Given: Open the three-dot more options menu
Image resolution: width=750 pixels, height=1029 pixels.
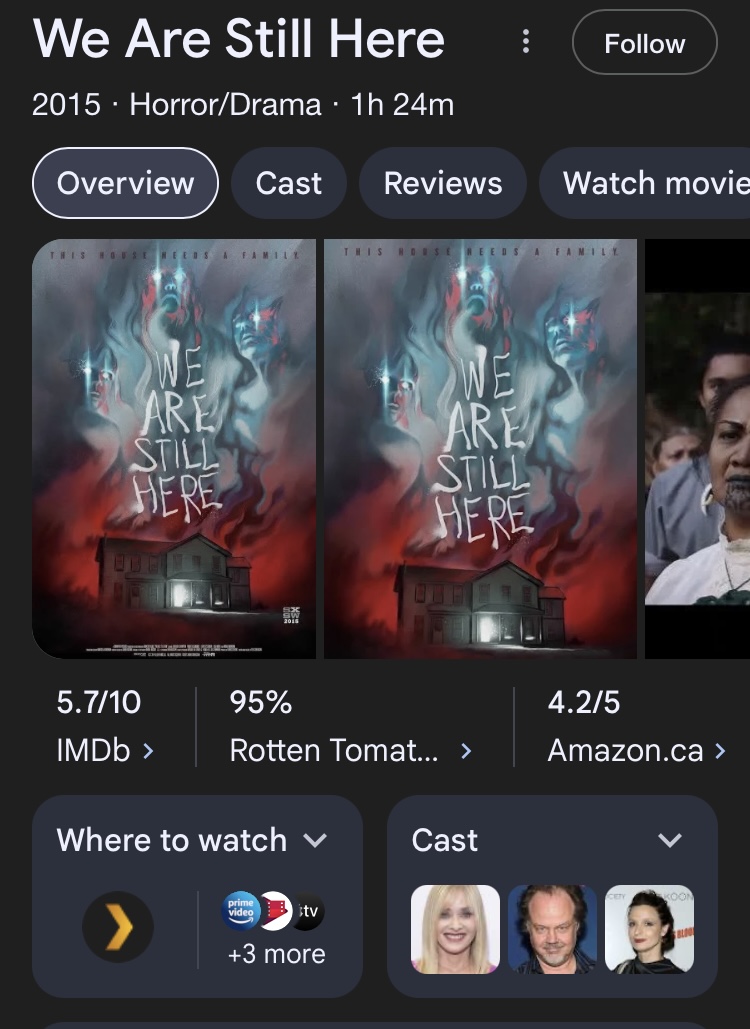Looking at the screenshot, I should click(x=526, y=41).
